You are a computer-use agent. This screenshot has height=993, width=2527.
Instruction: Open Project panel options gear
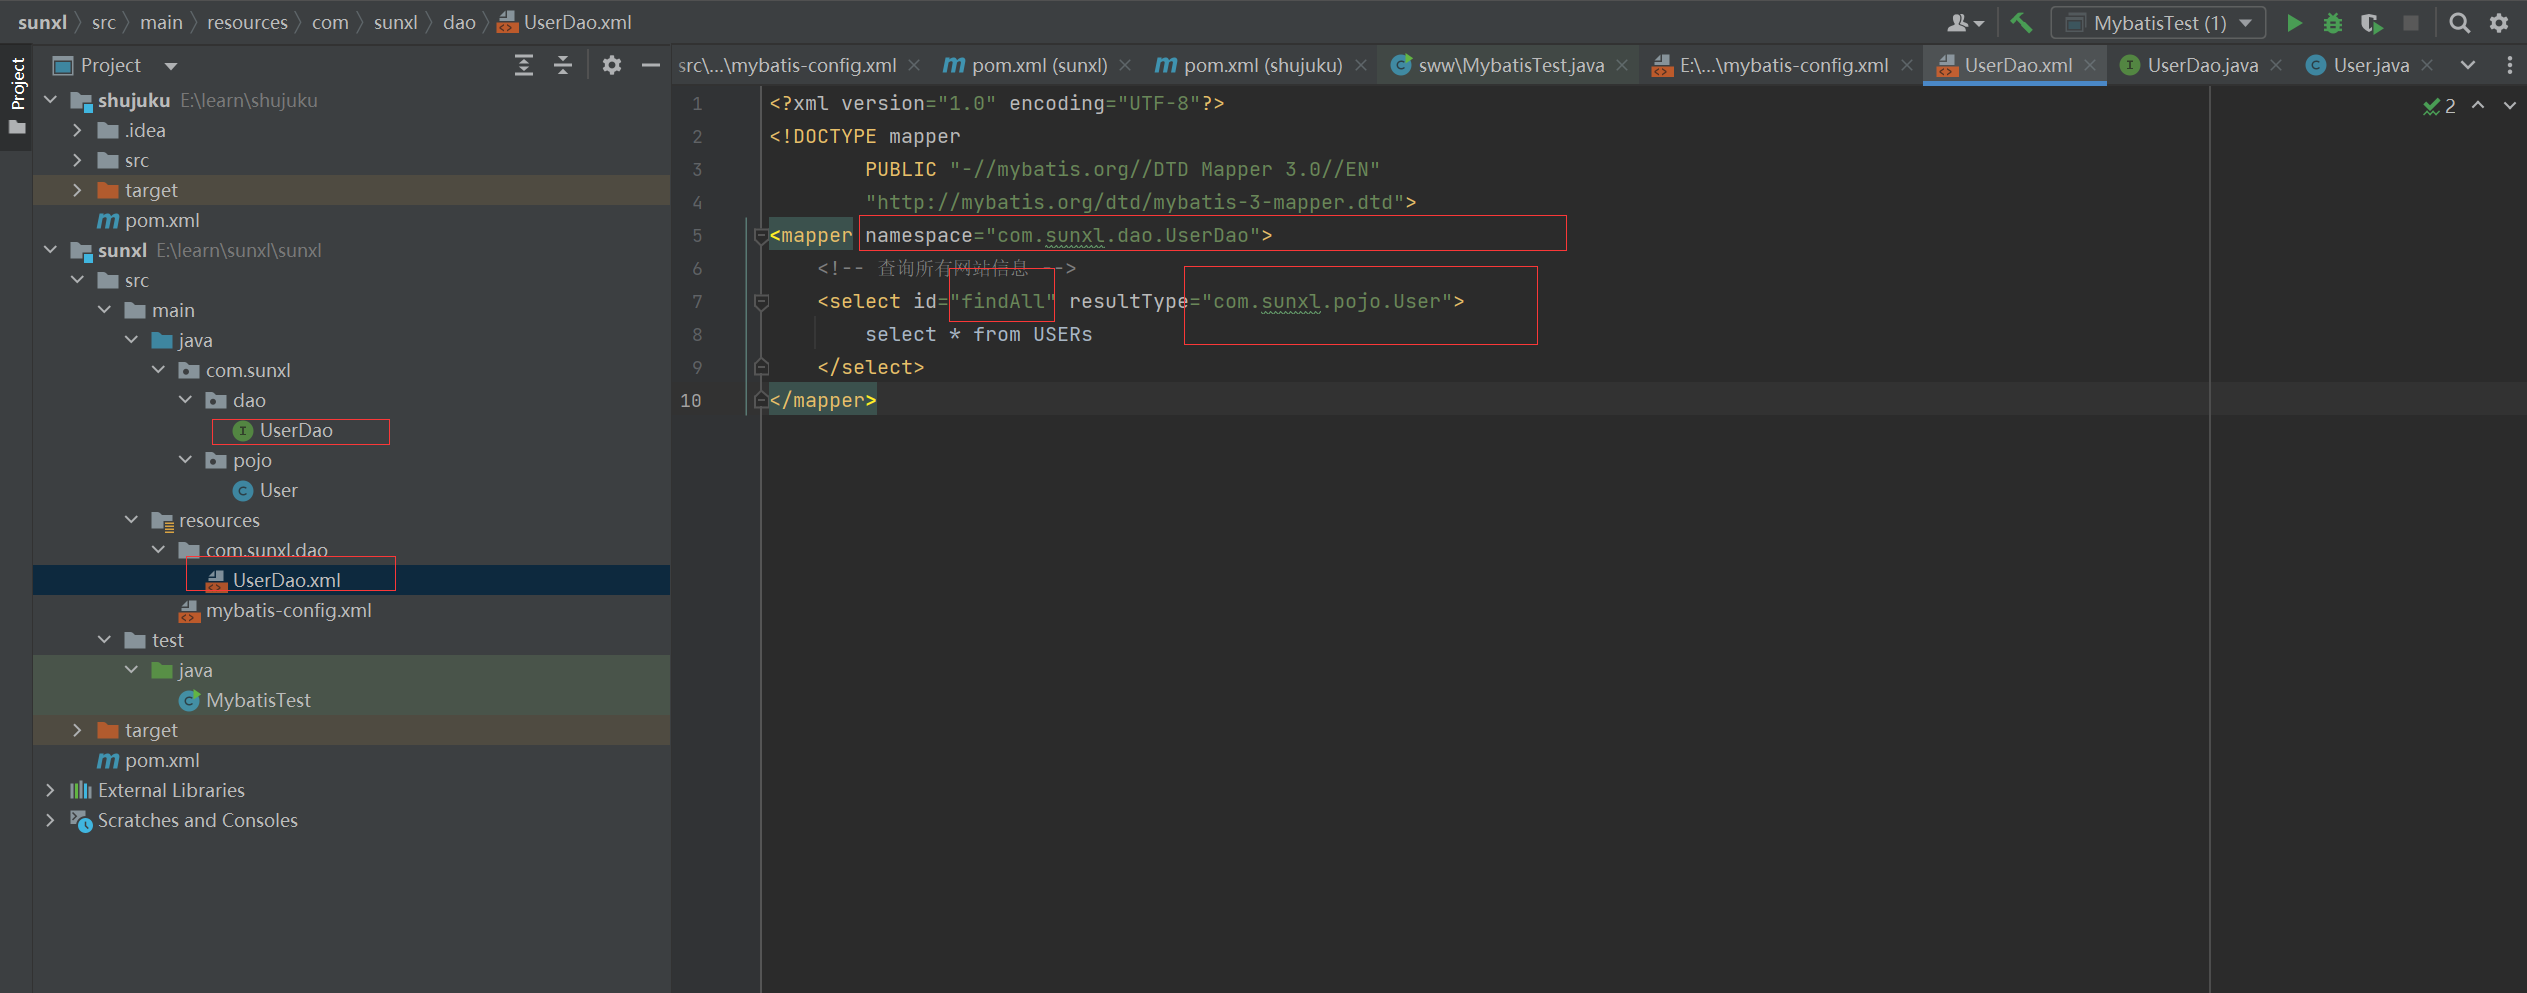pos(612,66)
